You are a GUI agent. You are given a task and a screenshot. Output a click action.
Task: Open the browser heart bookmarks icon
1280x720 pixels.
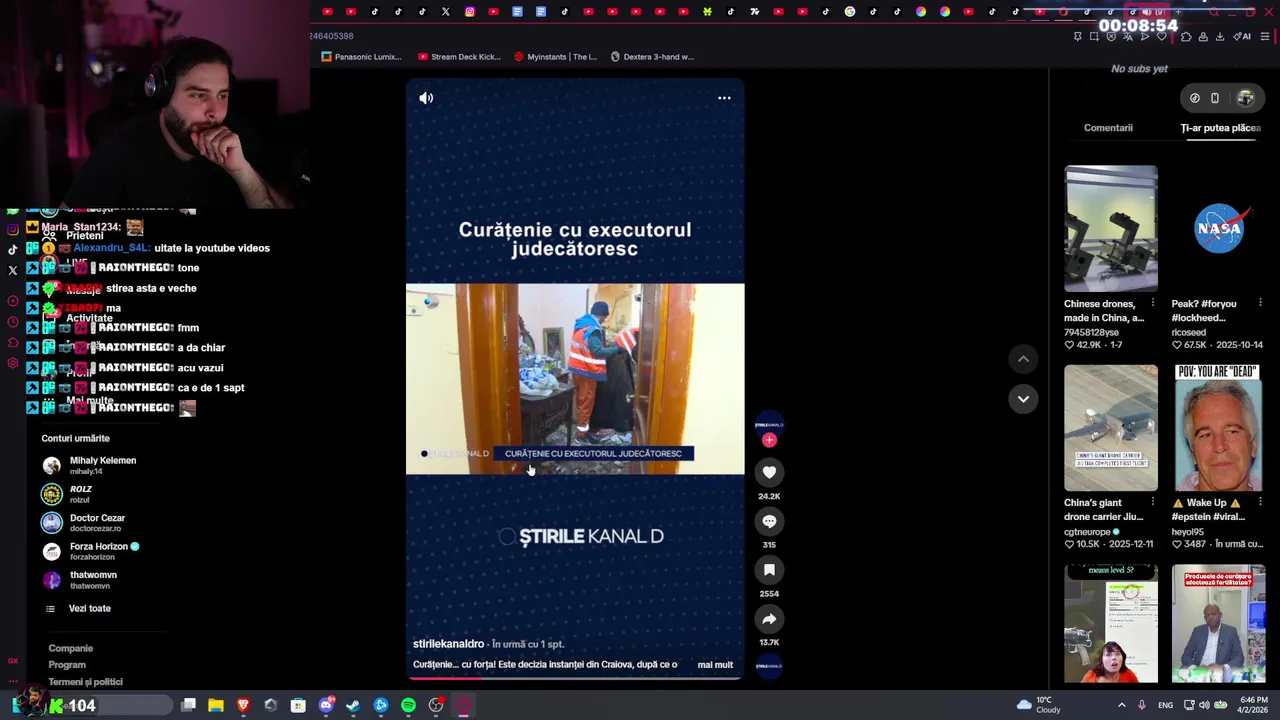click(1162, 36)
